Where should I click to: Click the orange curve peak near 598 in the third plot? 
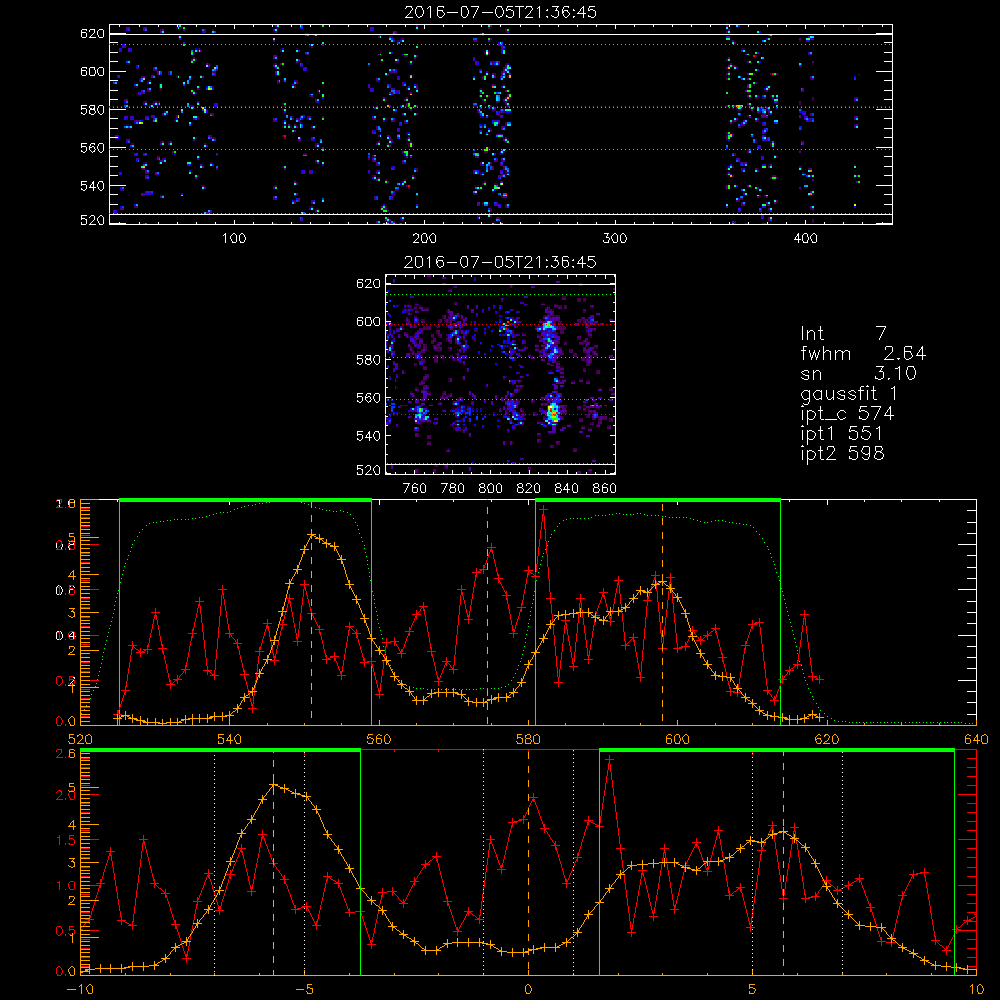point(663,582)
